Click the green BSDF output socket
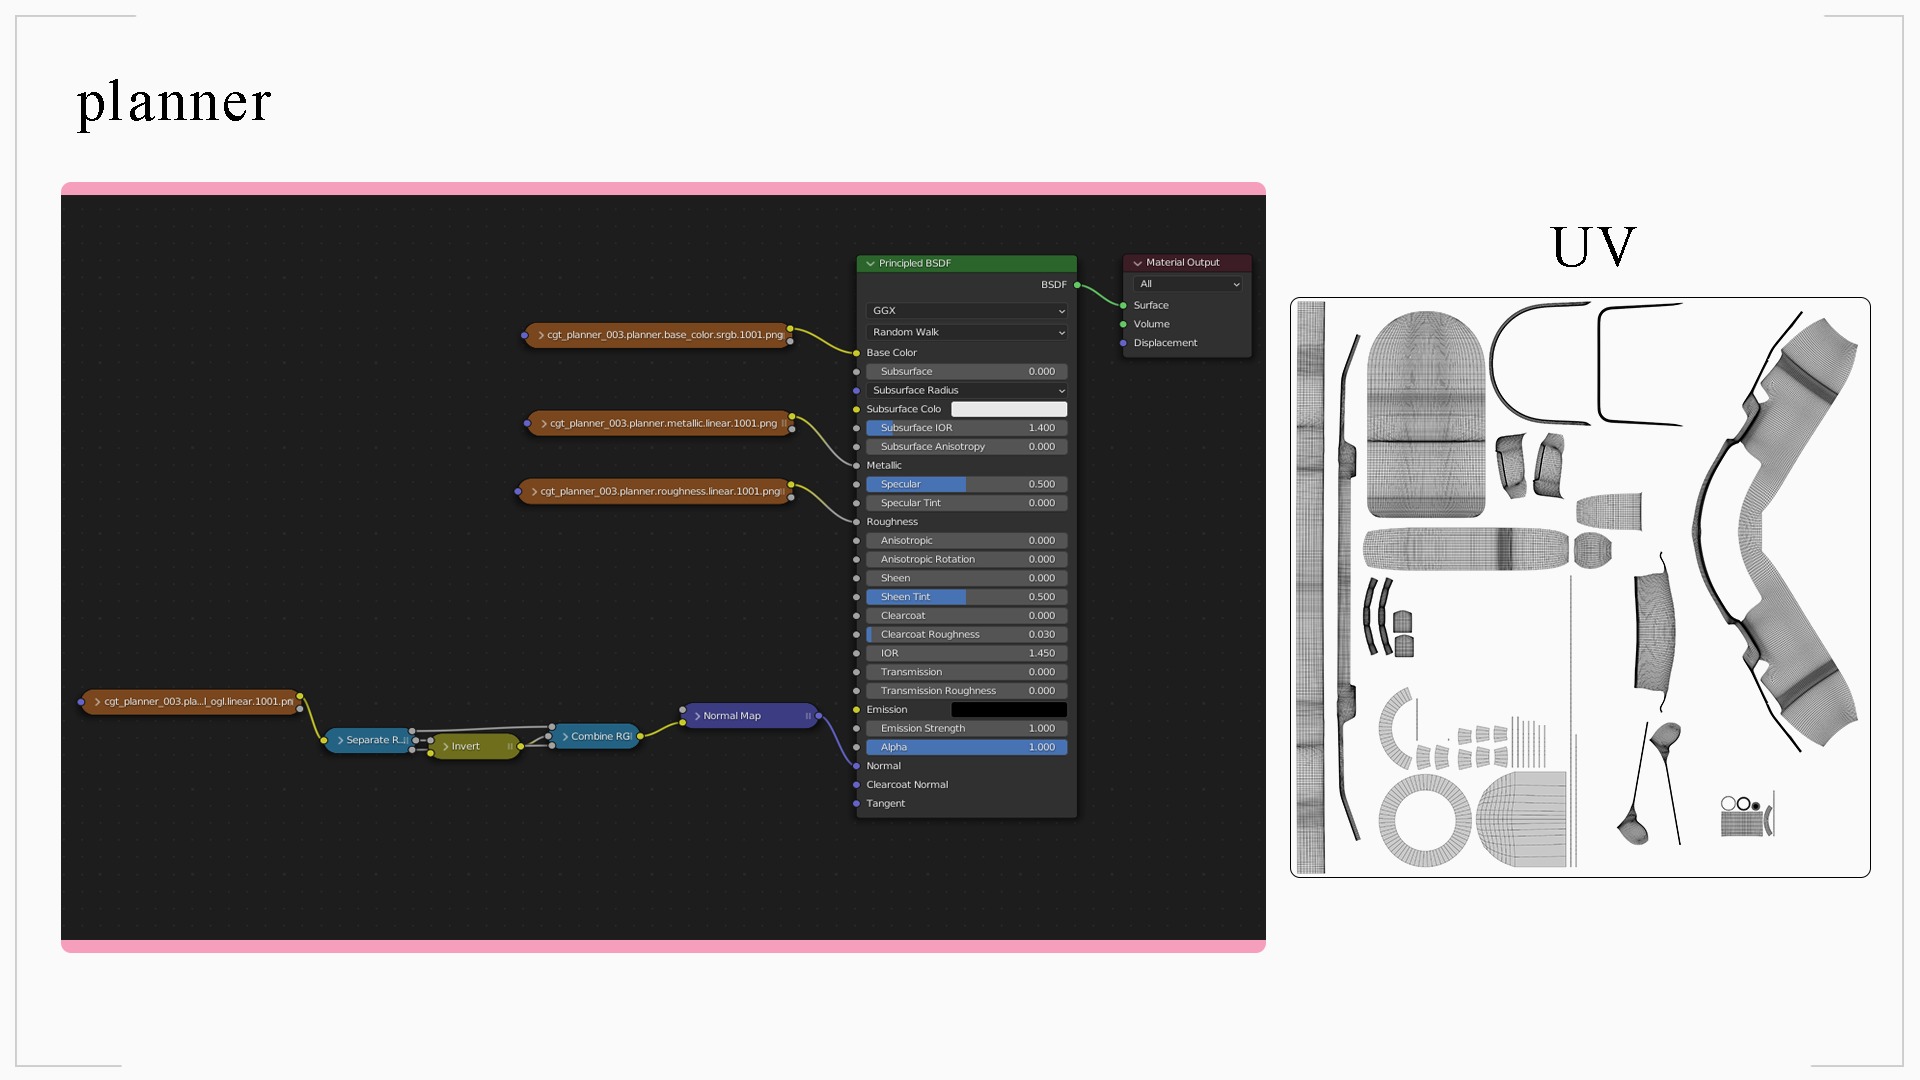This screenshot has height=1080, width=1920. tap(1077, 285)
